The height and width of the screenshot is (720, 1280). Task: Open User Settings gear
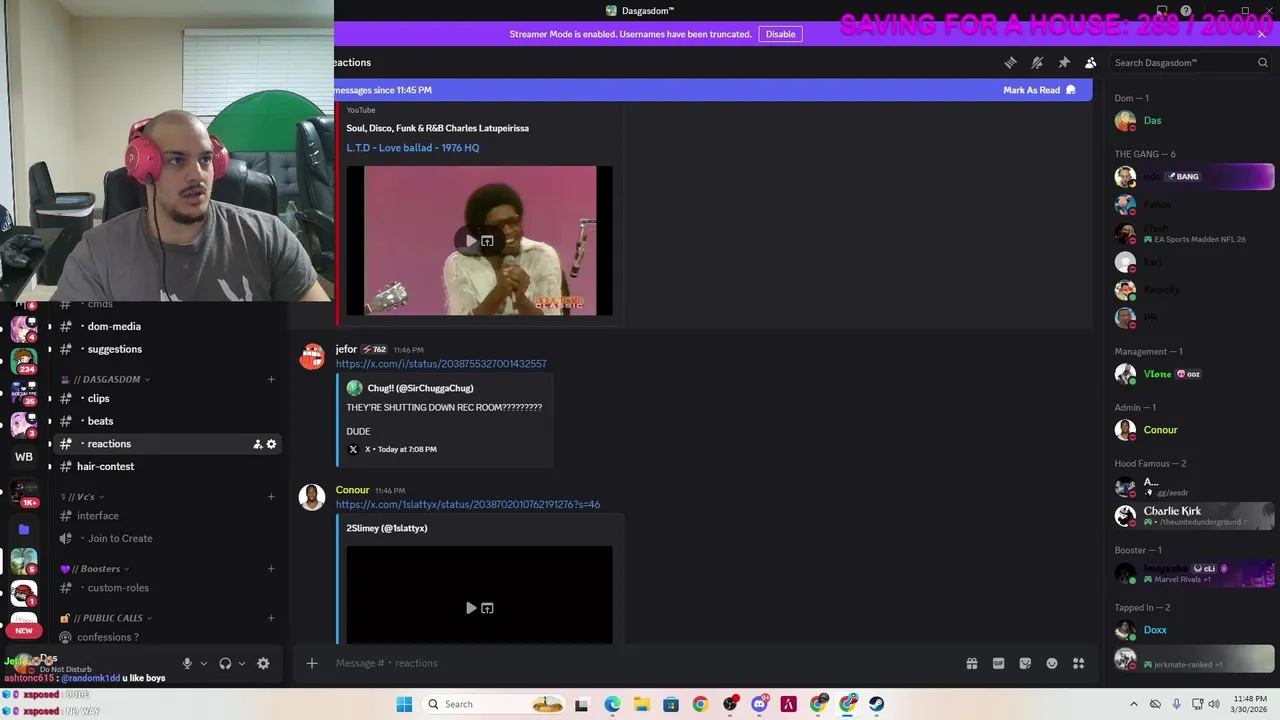point(263,663)
